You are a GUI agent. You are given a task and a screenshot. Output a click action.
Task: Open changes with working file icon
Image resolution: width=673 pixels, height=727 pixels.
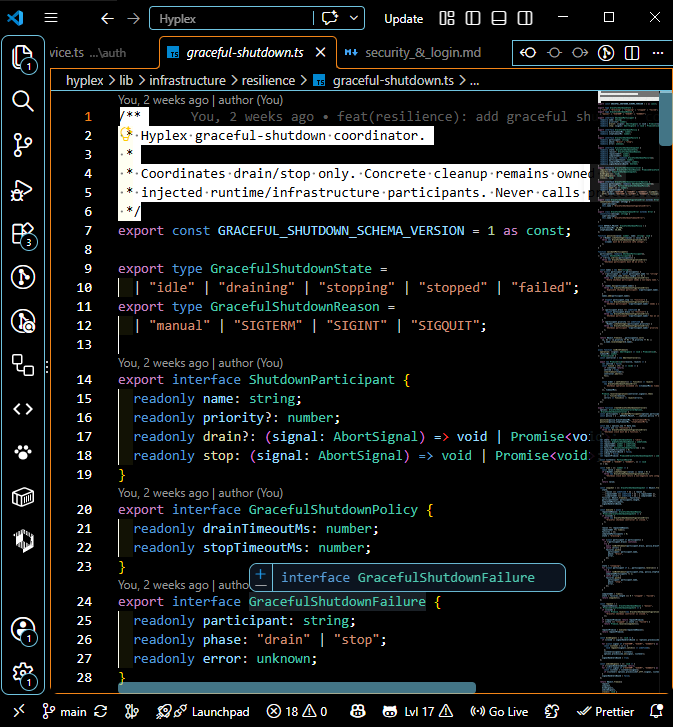pos(554,53)
